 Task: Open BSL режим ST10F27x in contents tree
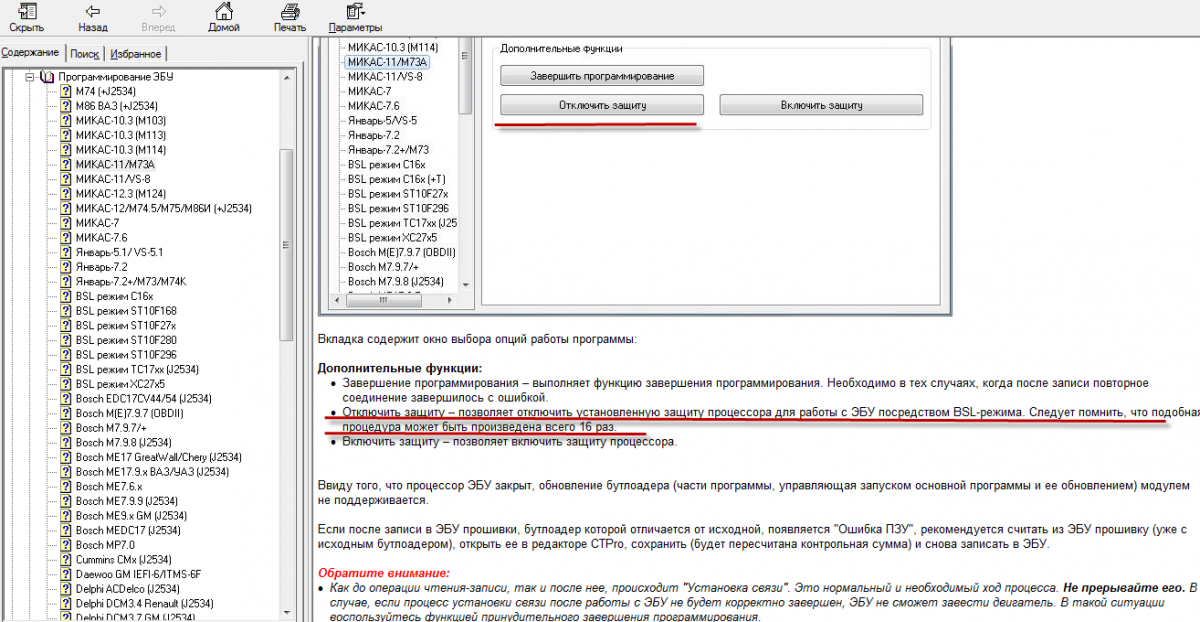pos(126,325)
